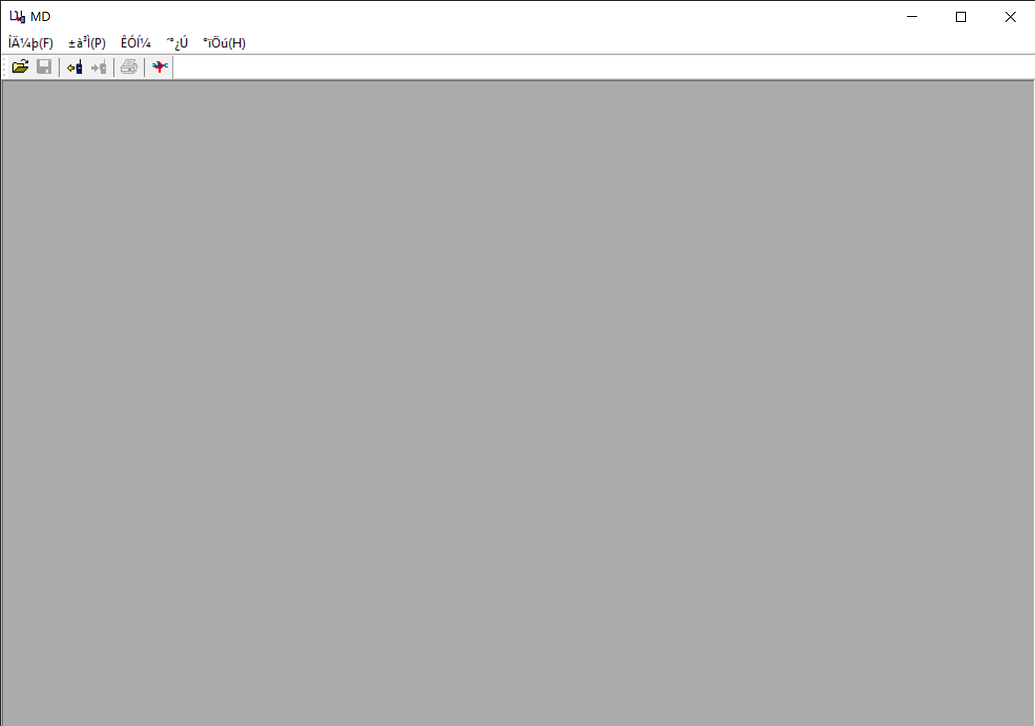Image resolution: width=1035 pixels, height=726 pixels.
Task: Maximize the MD window
Action: pyautogui.click(x=961, y=16)
